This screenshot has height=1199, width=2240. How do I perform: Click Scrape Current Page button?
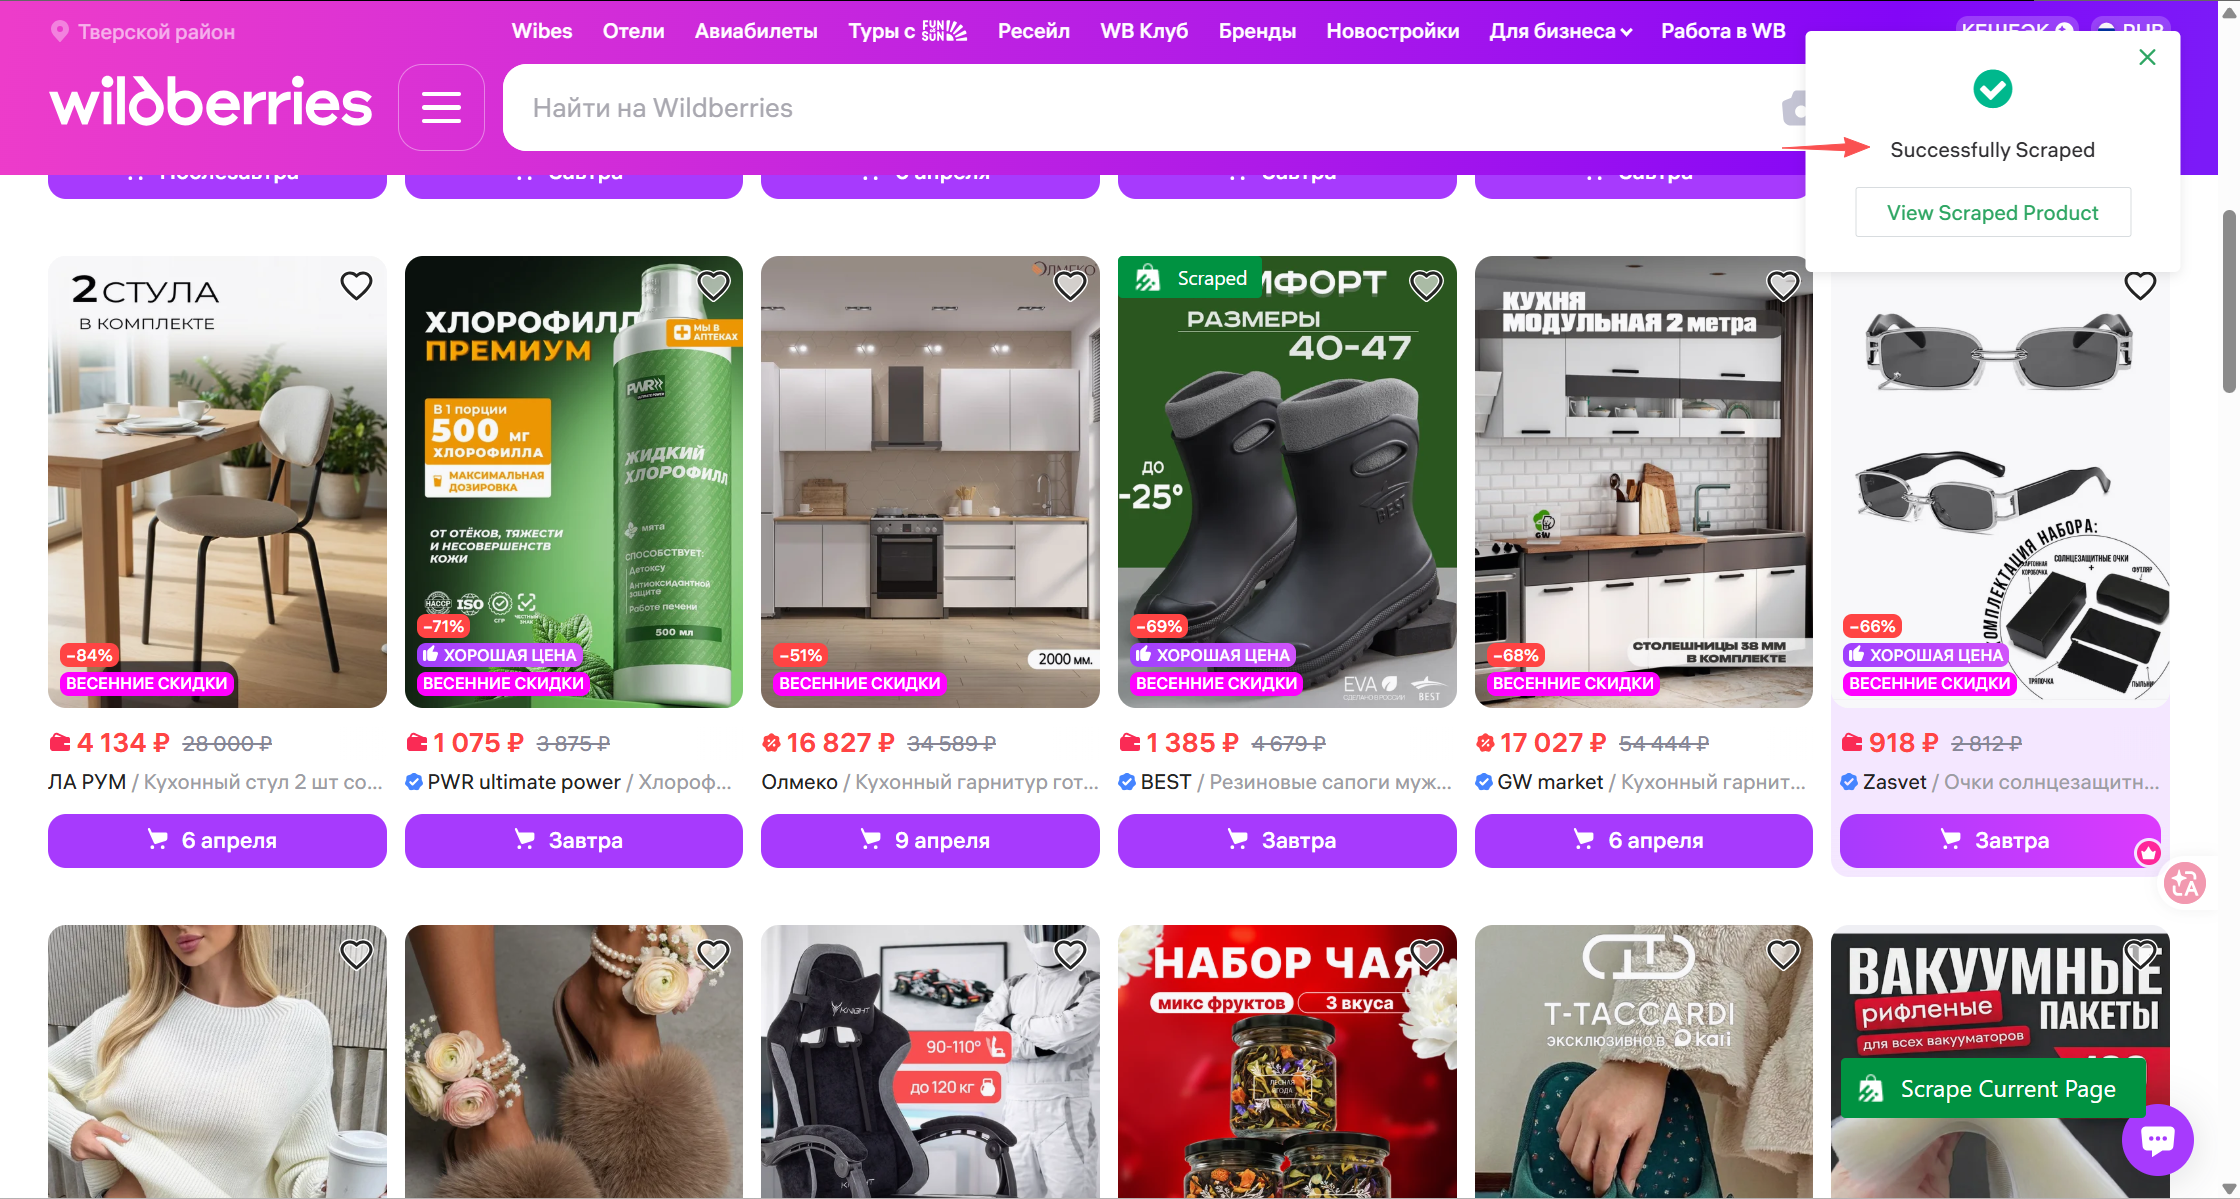point(1992,1089)
